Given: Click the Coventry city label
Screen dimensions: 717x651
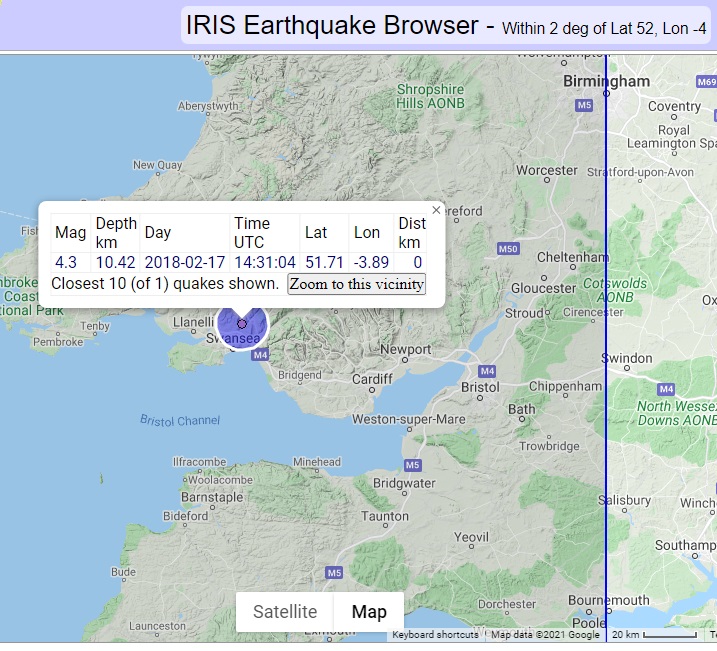Looking at the screenshot, I should tap(674, 106).
